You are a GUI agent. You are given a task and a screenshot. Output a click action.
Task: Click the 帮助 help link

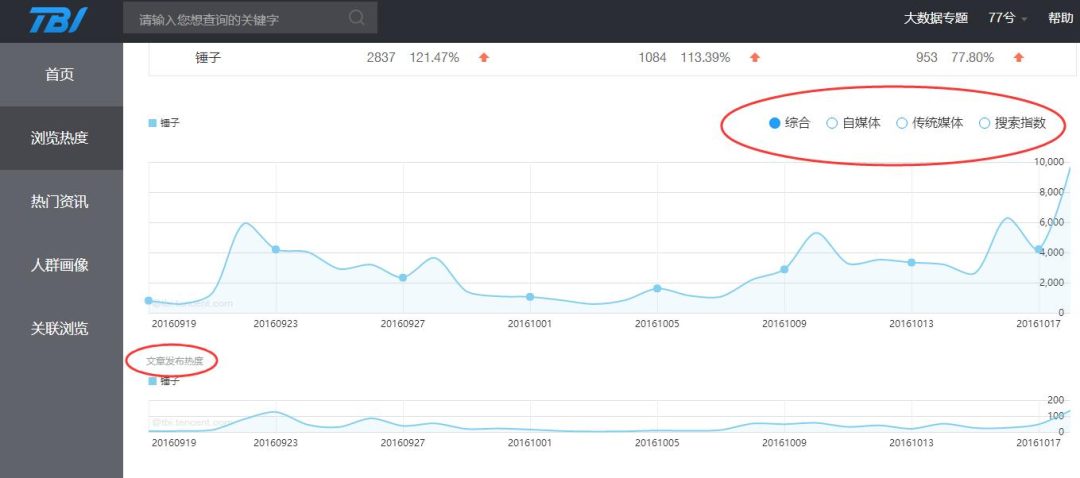point(1060,18)
